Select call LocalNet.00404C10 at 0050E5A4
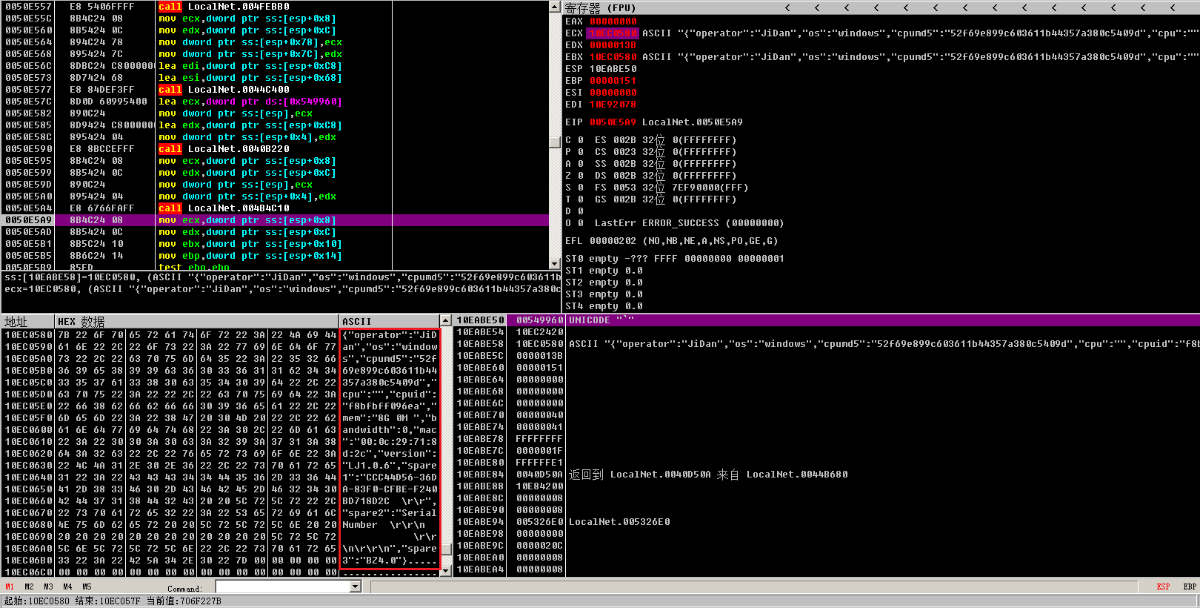Viewport: 1200px width, 608px height. point(275,209)
